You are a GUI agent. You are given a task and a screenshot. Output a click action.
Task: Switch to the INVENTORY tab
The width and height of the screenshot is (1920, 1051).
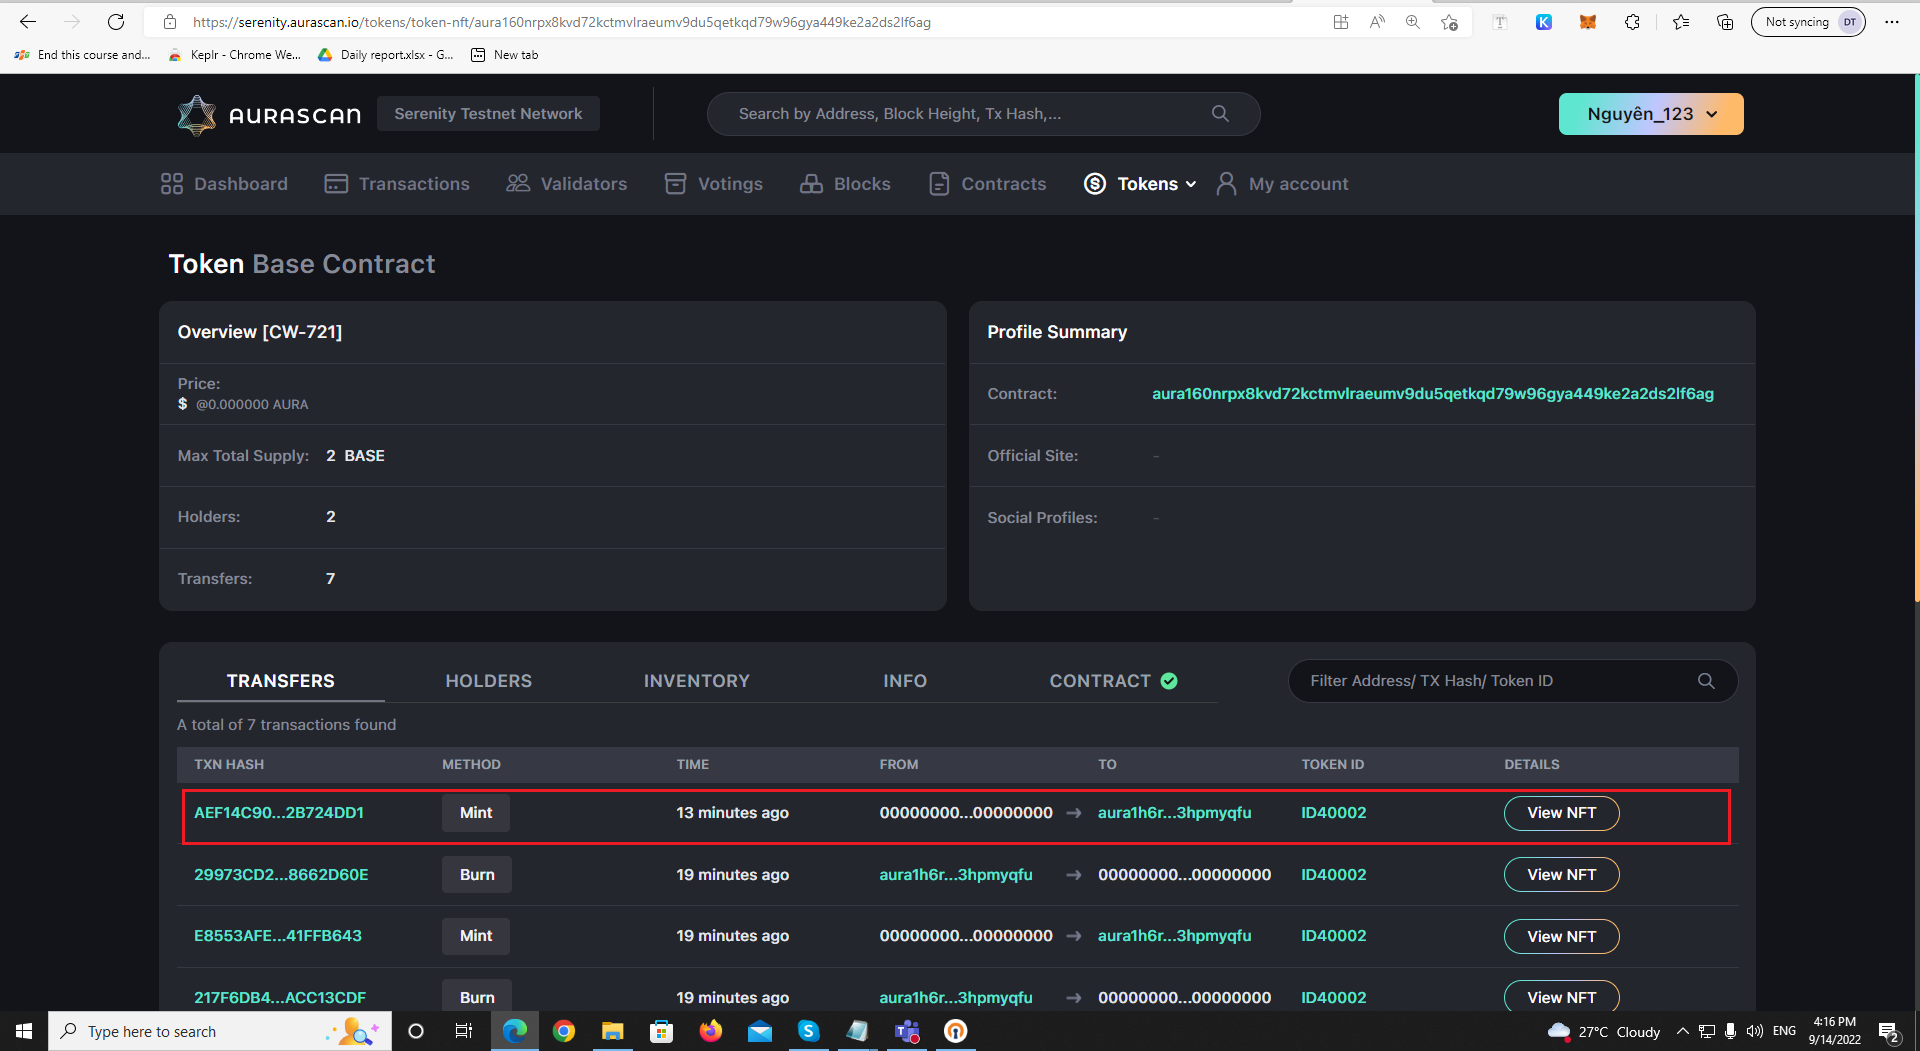(697, 681)
